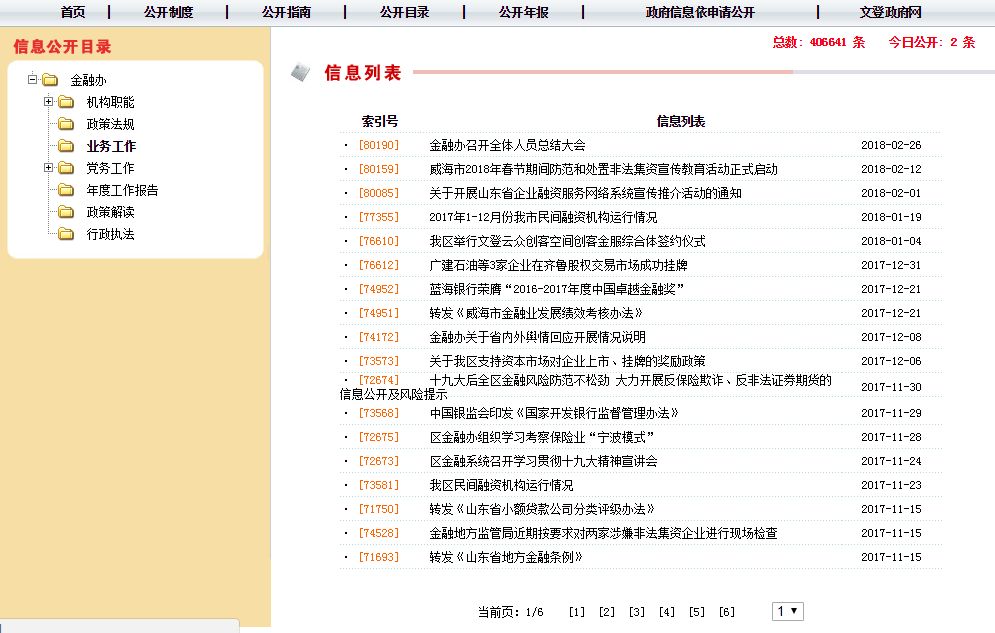Go to page [4]

(x=666, y=612)
